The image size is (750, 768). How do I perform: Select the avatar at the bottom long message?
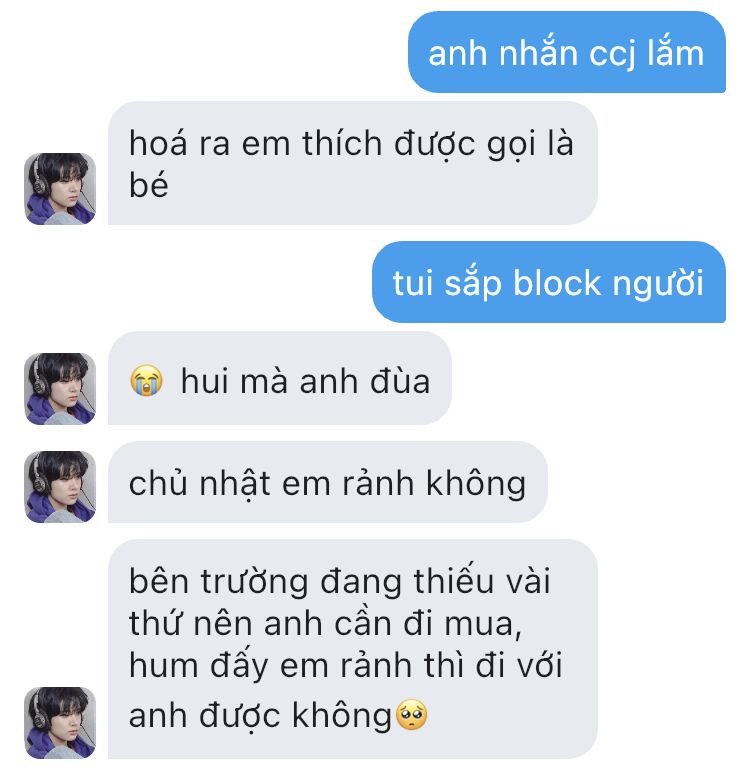tap(60, 722)
